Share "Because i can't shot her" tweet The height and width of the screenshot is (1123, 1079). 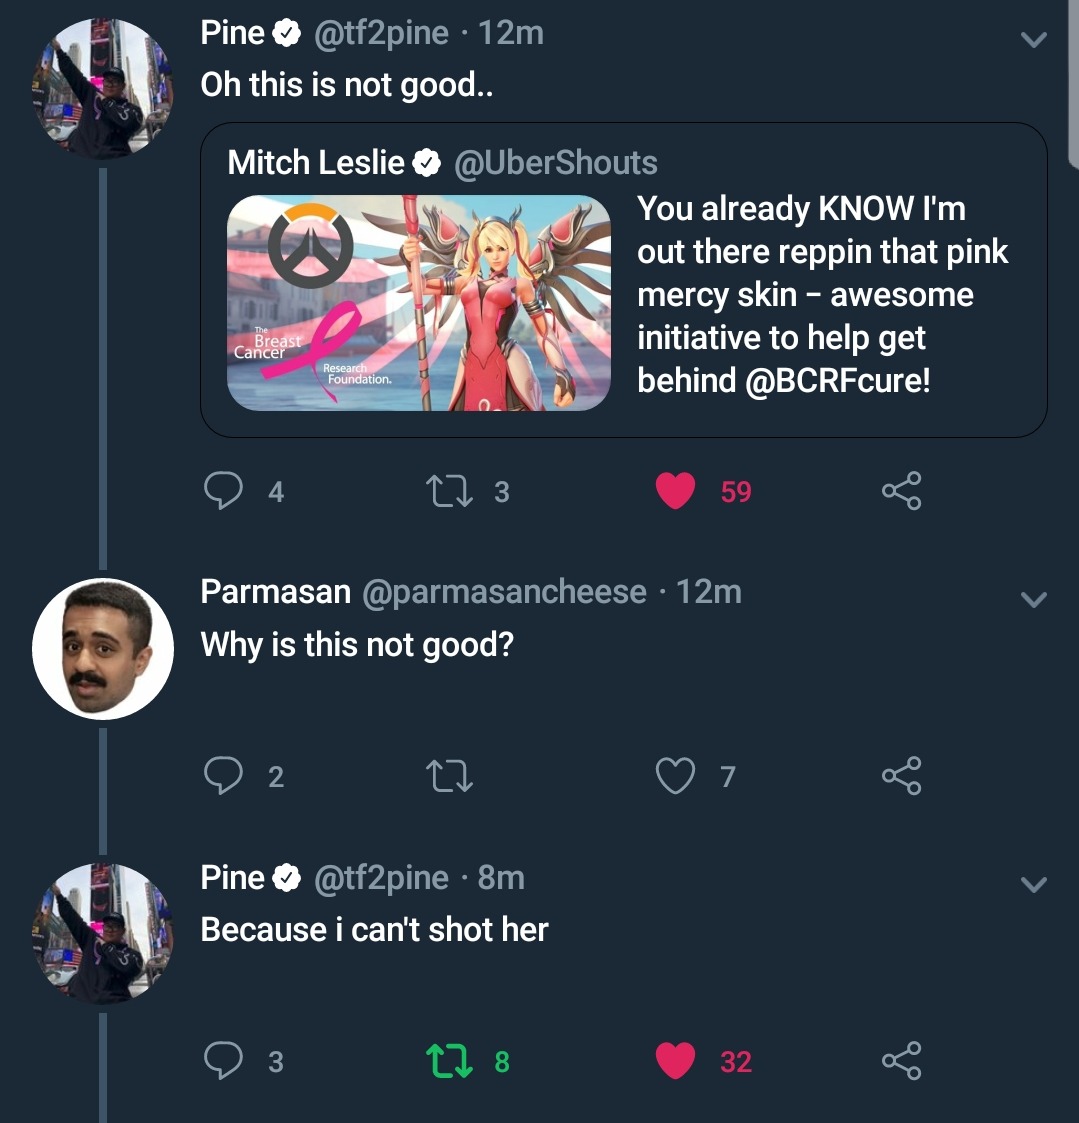click(901, 1061)
